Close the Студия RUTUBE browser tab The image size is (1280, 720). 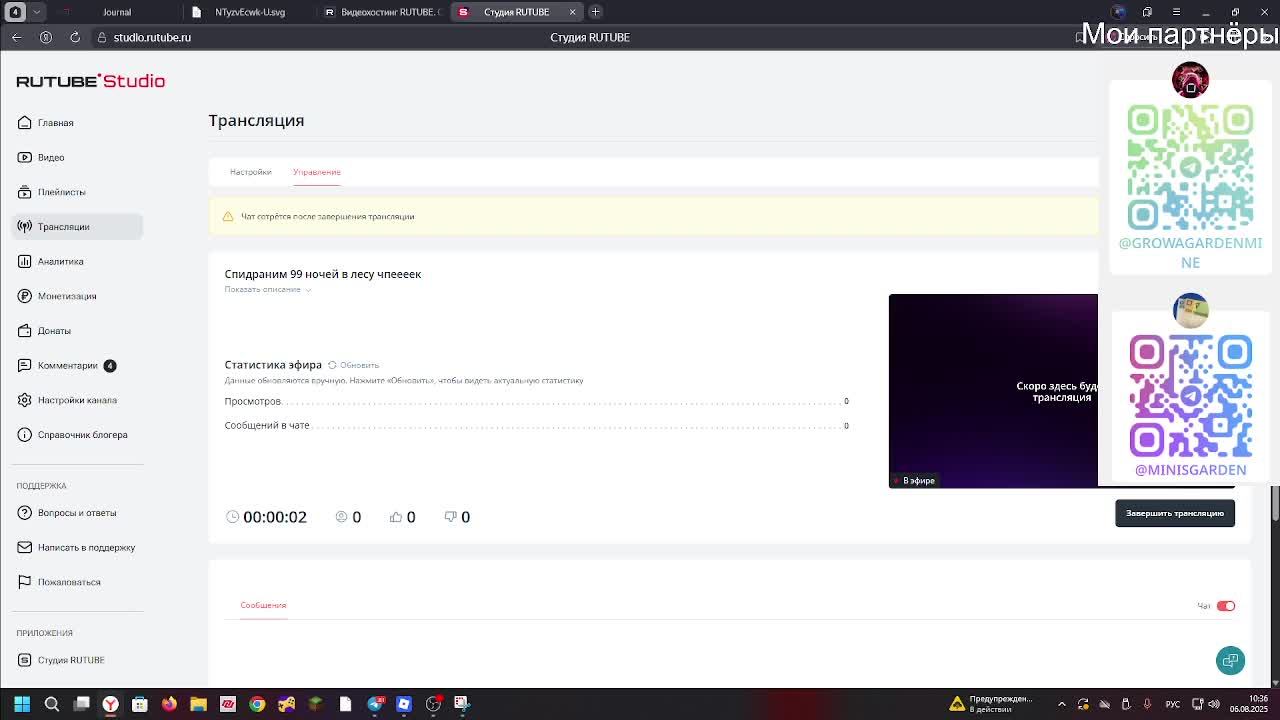573,12
